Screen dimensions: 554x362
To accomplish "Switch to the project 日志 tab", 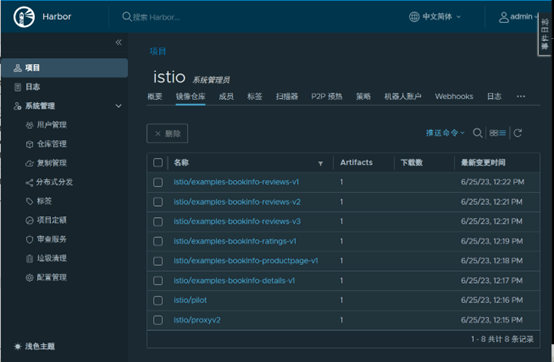I will [x=494, y=96].
